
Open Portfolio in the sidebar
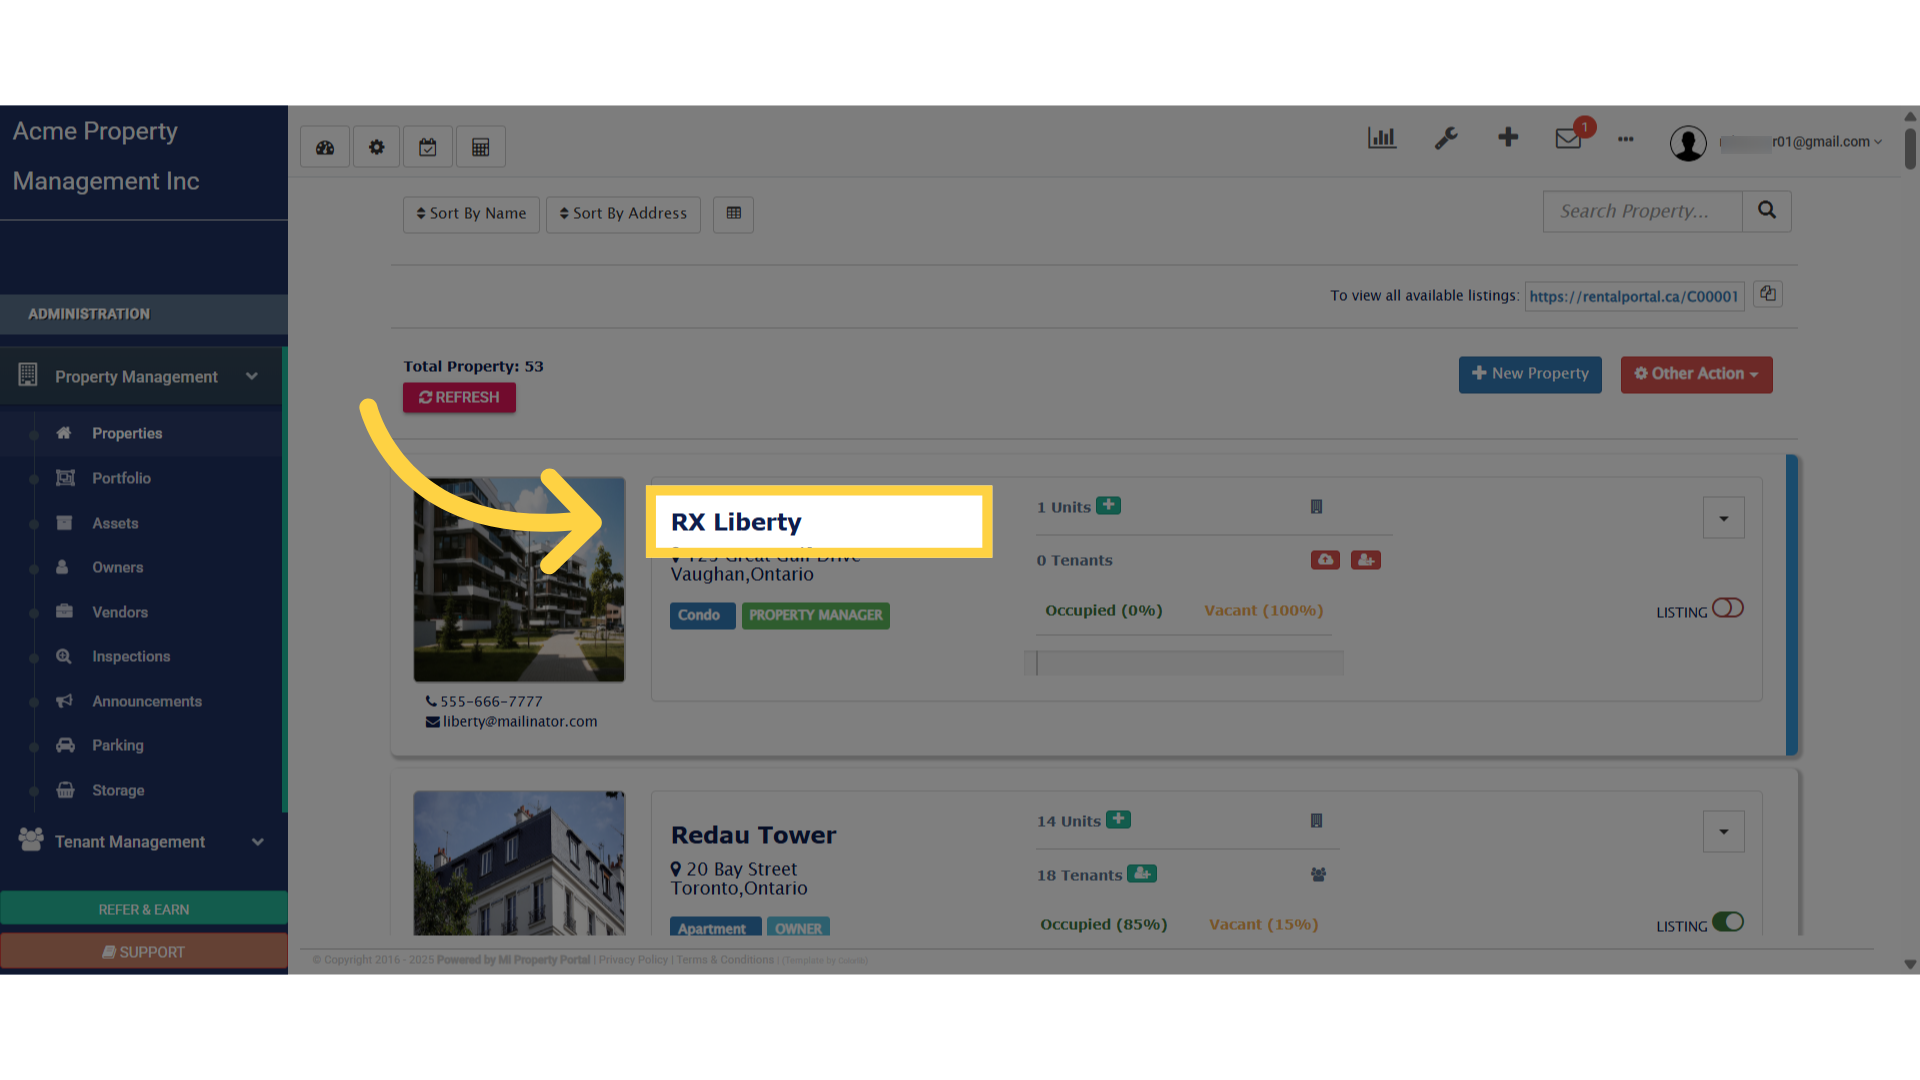click(121, 478)
